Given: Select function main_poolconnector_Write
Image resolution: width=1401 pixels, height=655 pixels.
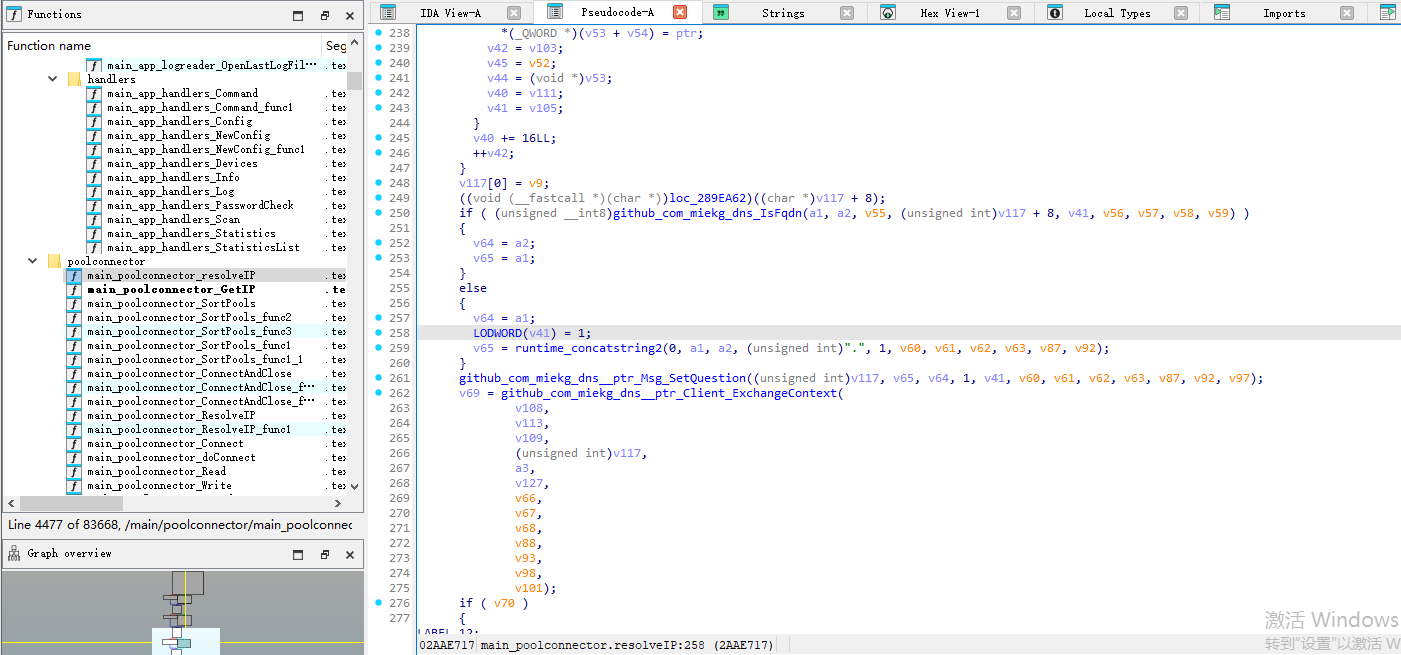Looking at the screenshot, I should click(159, 485).
